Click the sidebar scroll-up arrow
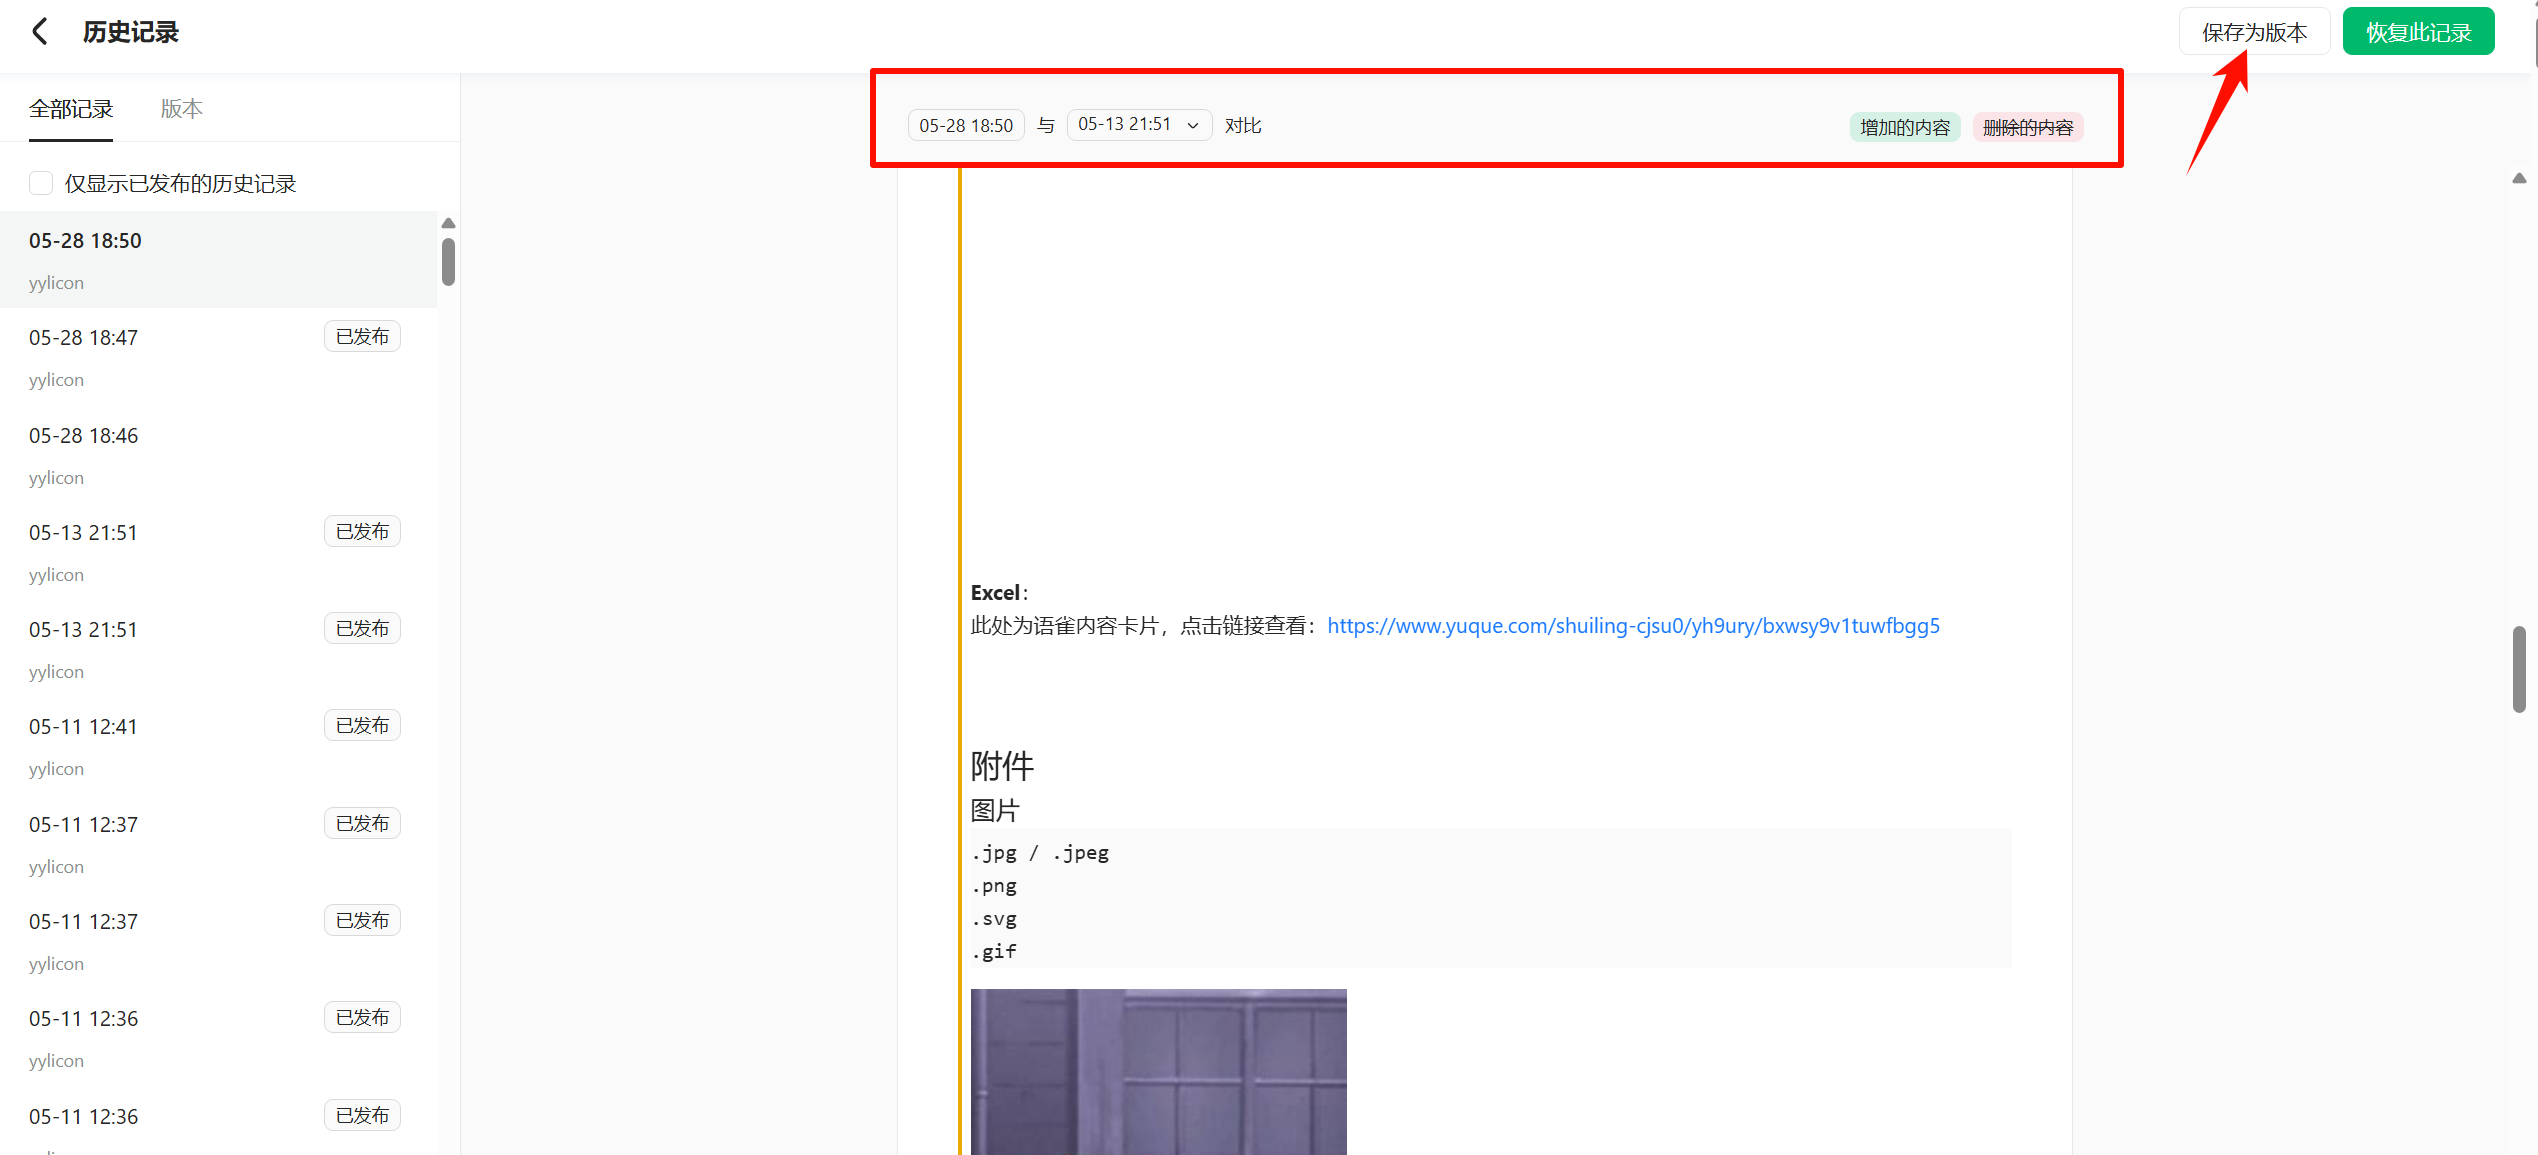The width and height of the screenshot is (2538, 1155). [448, 223]
